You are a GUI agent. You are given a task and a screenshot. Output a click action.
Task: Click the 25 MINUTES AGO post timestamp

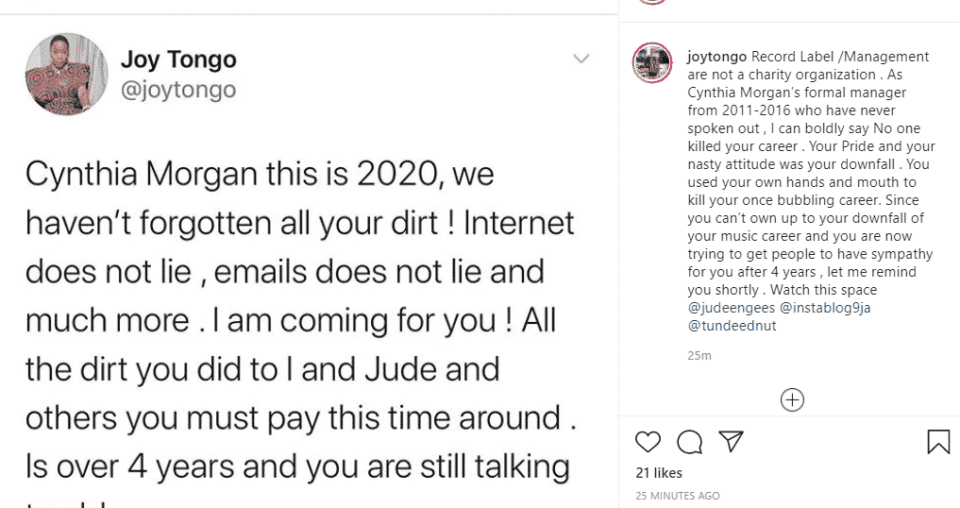click(677, 495)
